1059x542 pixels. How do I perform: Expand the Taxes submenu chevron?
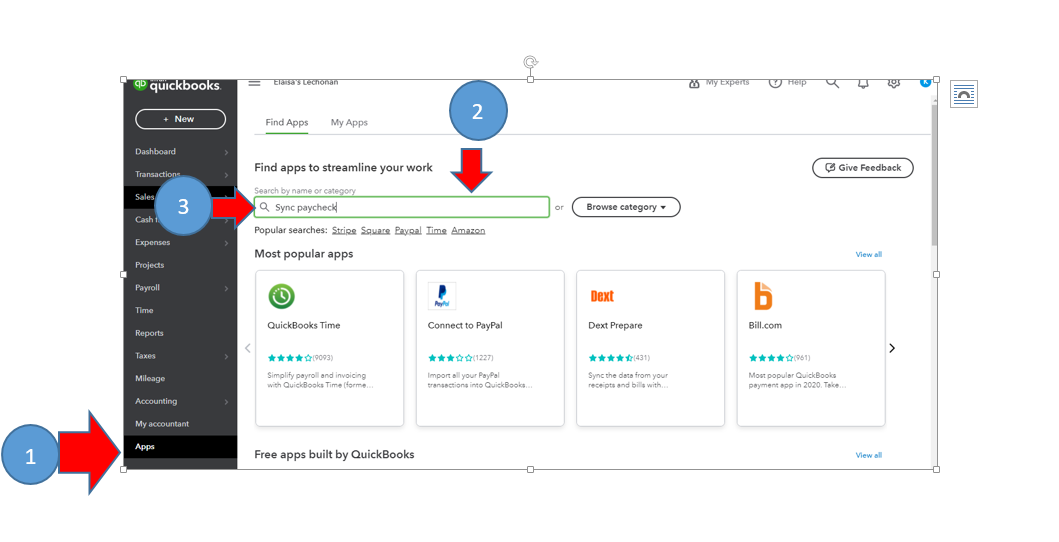tap(226, 356)
